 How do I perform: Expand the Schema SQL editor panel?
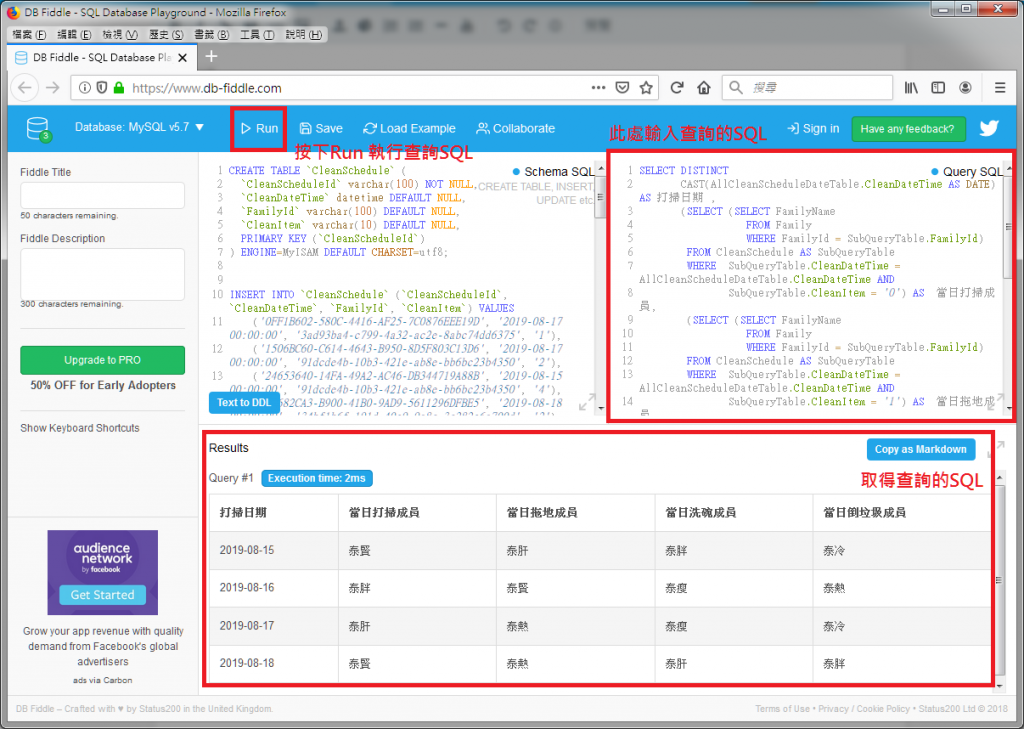(x=586, y=402)
